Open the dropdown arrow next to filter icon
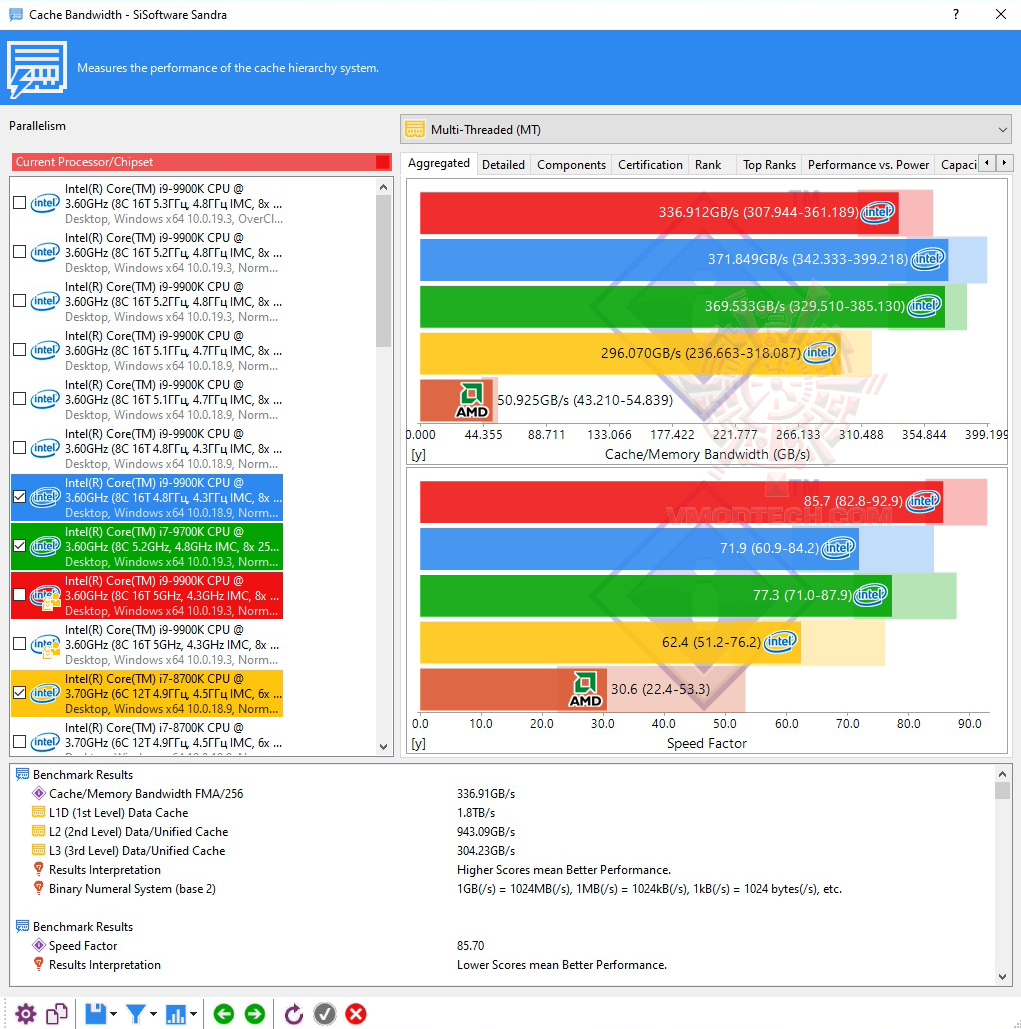The height and width of the screenshot is (1029, 1021). (x=154, y=1015)
